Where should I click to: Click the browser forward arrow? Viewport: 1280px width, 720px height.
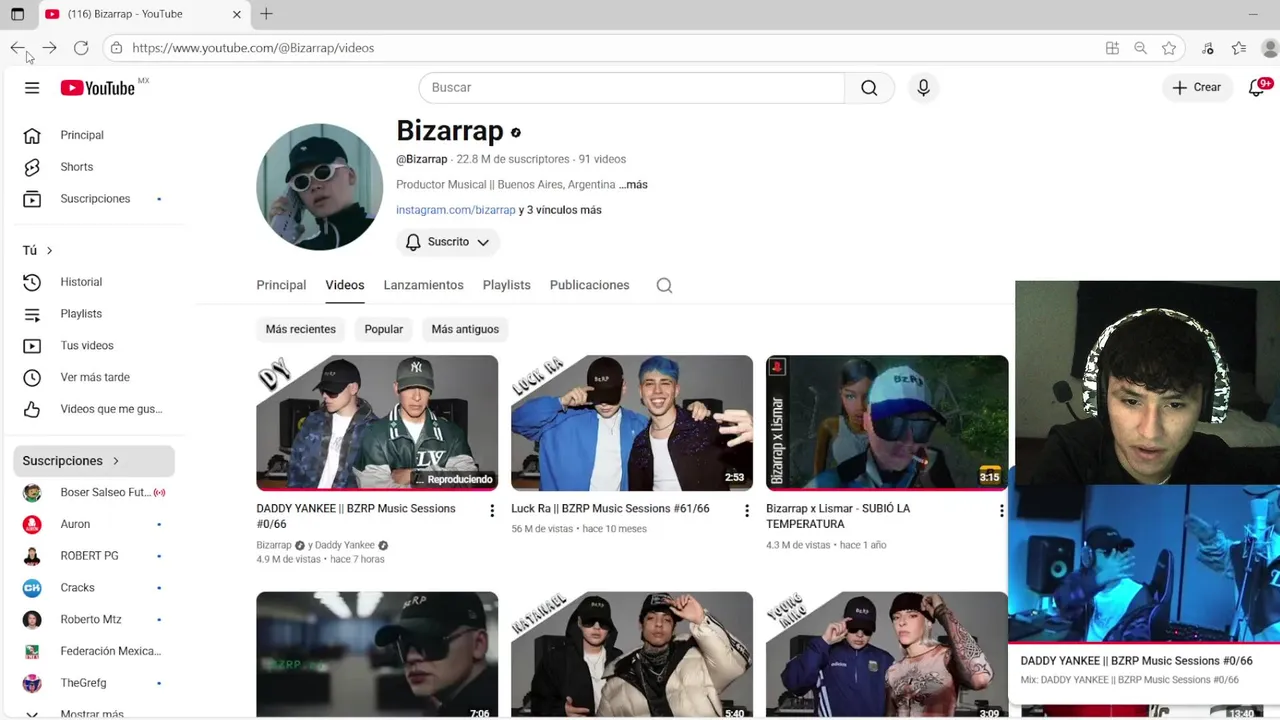click(49, 48)
